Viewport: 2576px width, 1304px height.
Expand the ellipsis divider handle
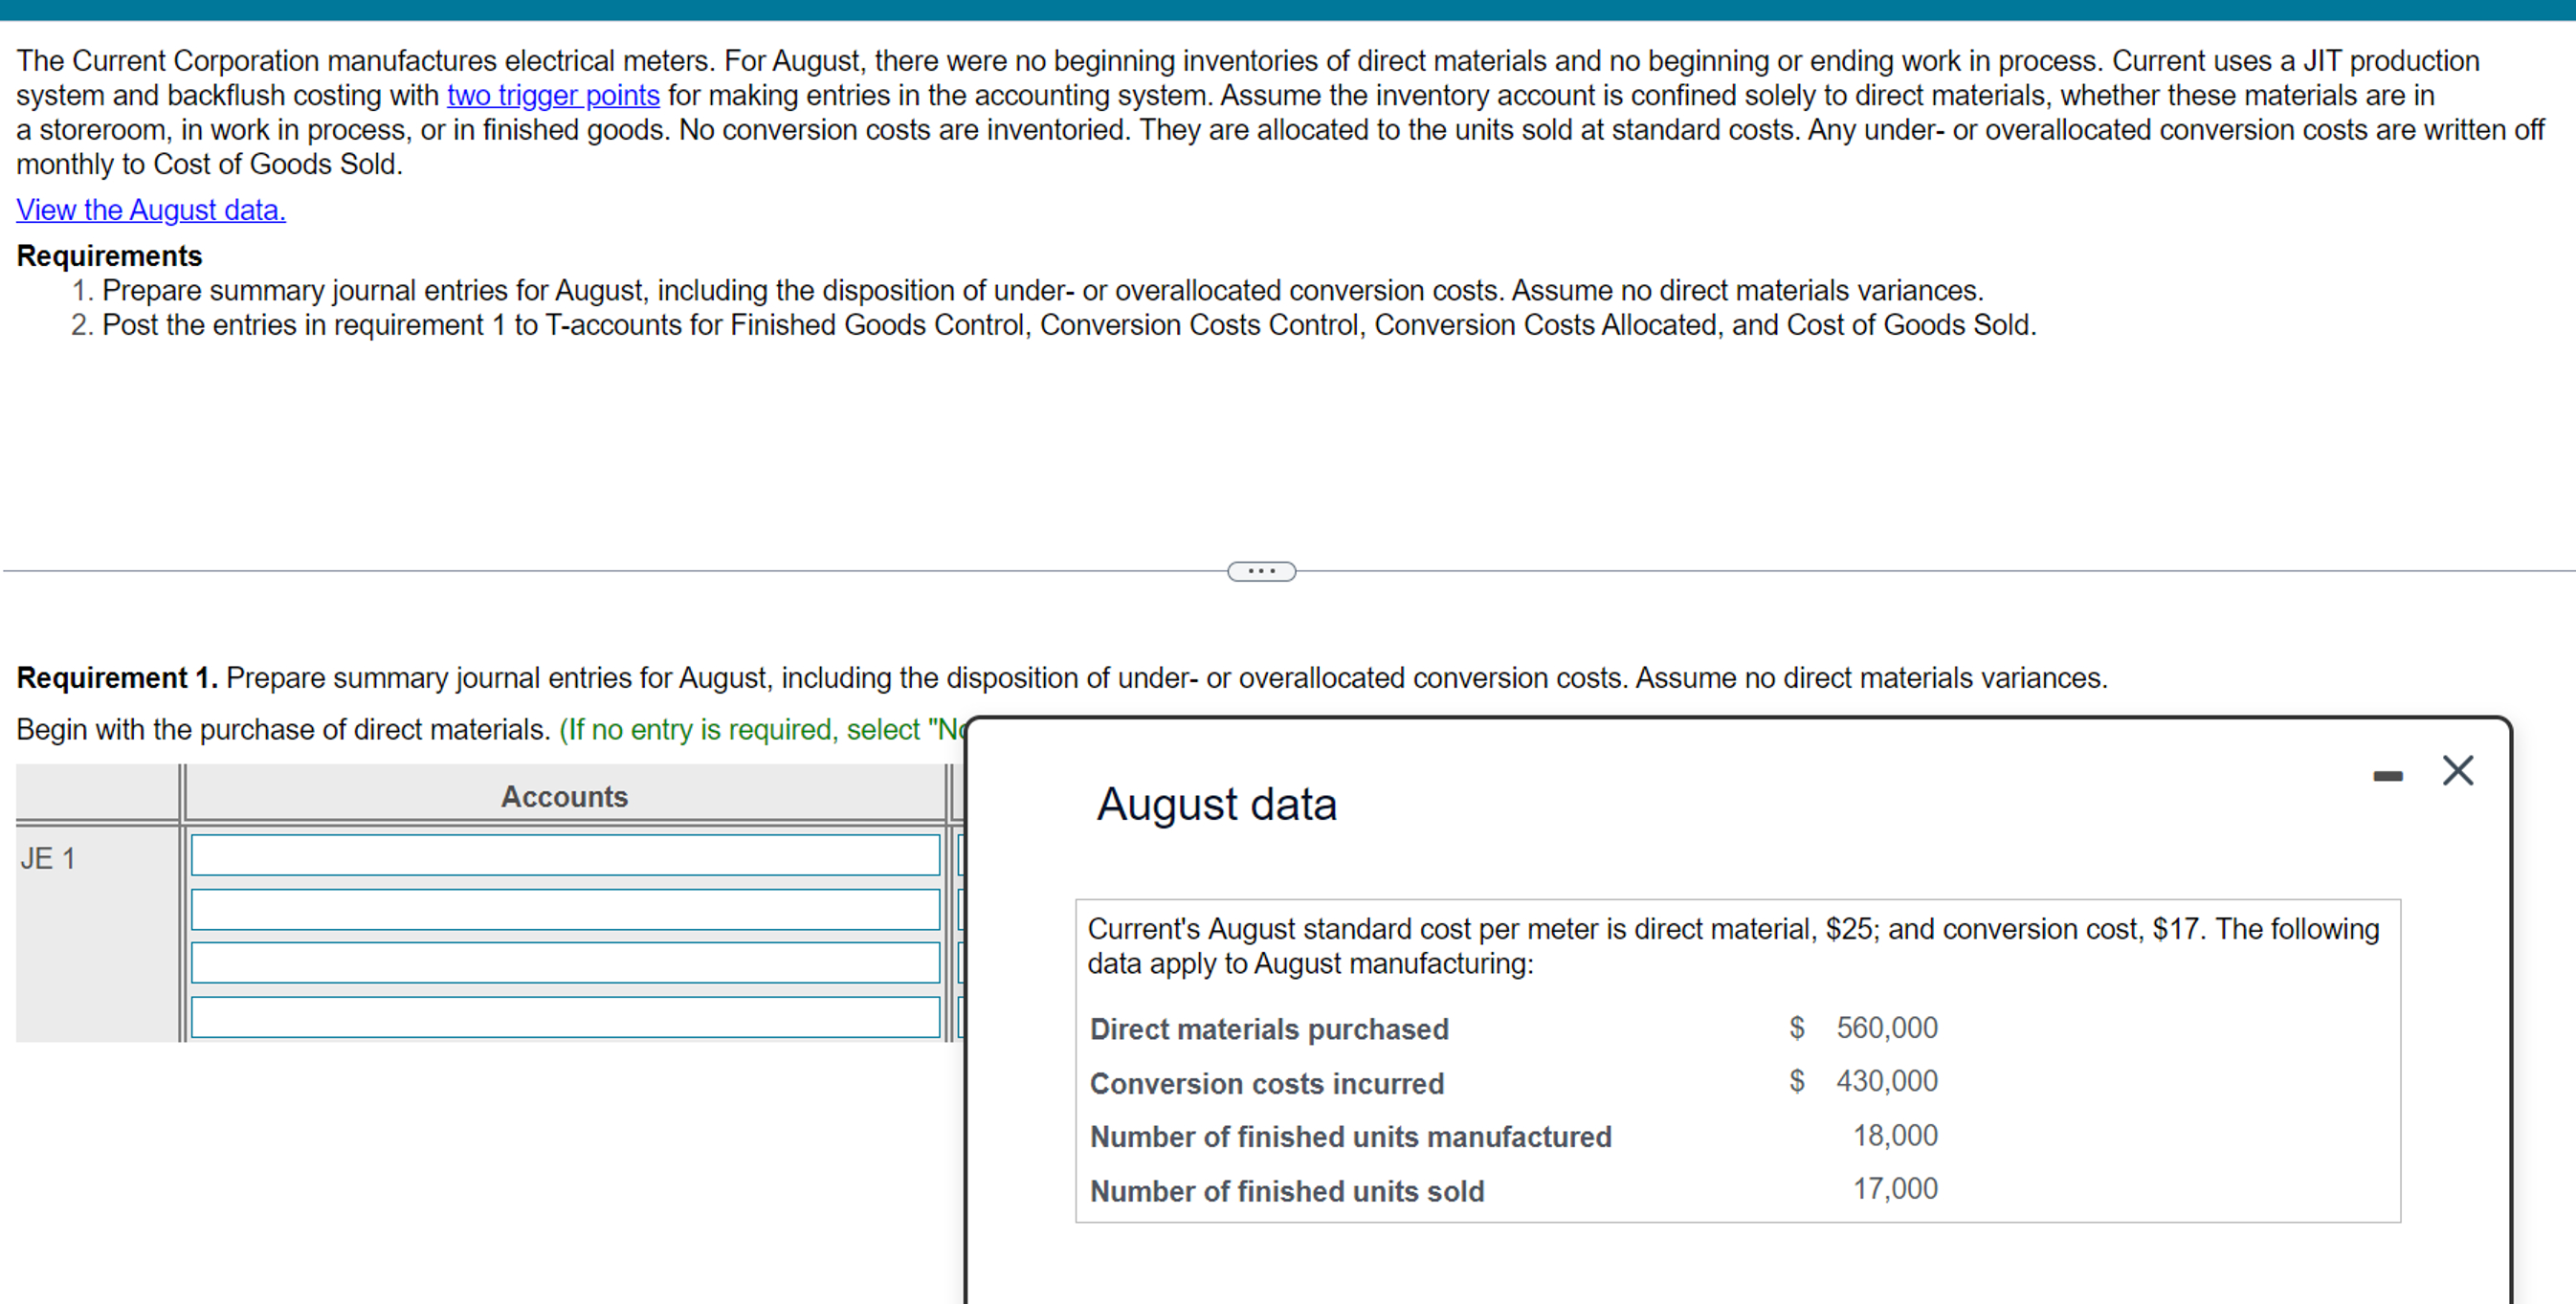coord(1261,572)
